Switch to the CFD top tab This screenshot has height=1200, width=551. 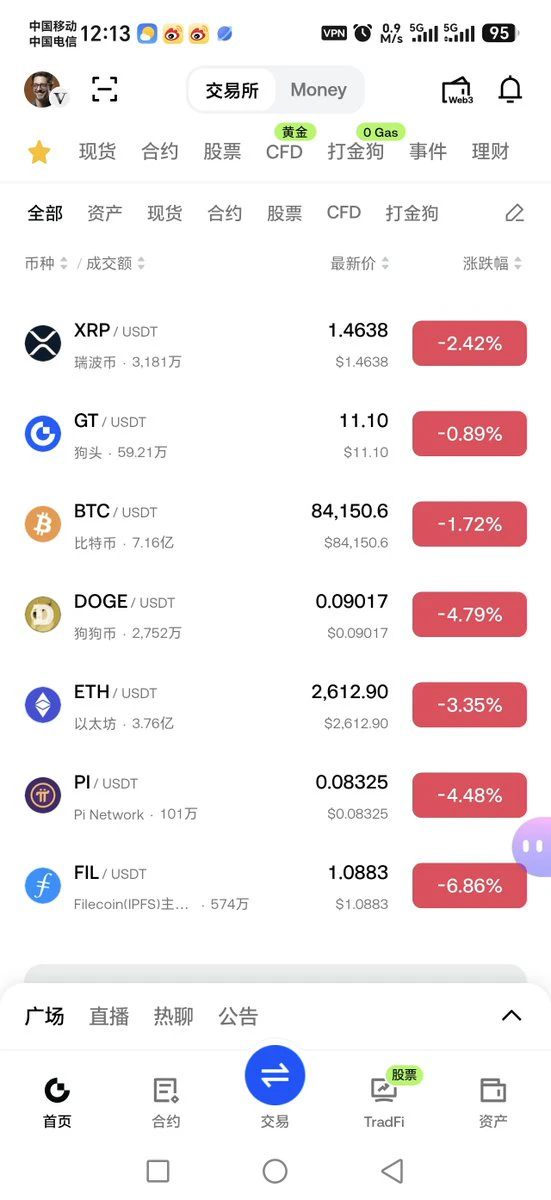click(284, 152)
